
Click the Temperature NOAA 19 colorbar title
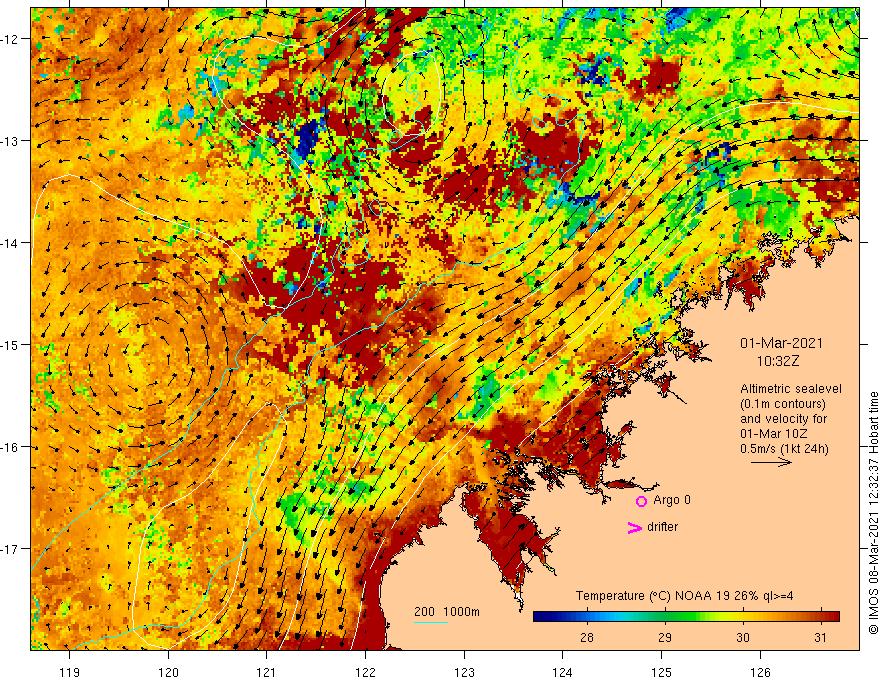(684, 596)
